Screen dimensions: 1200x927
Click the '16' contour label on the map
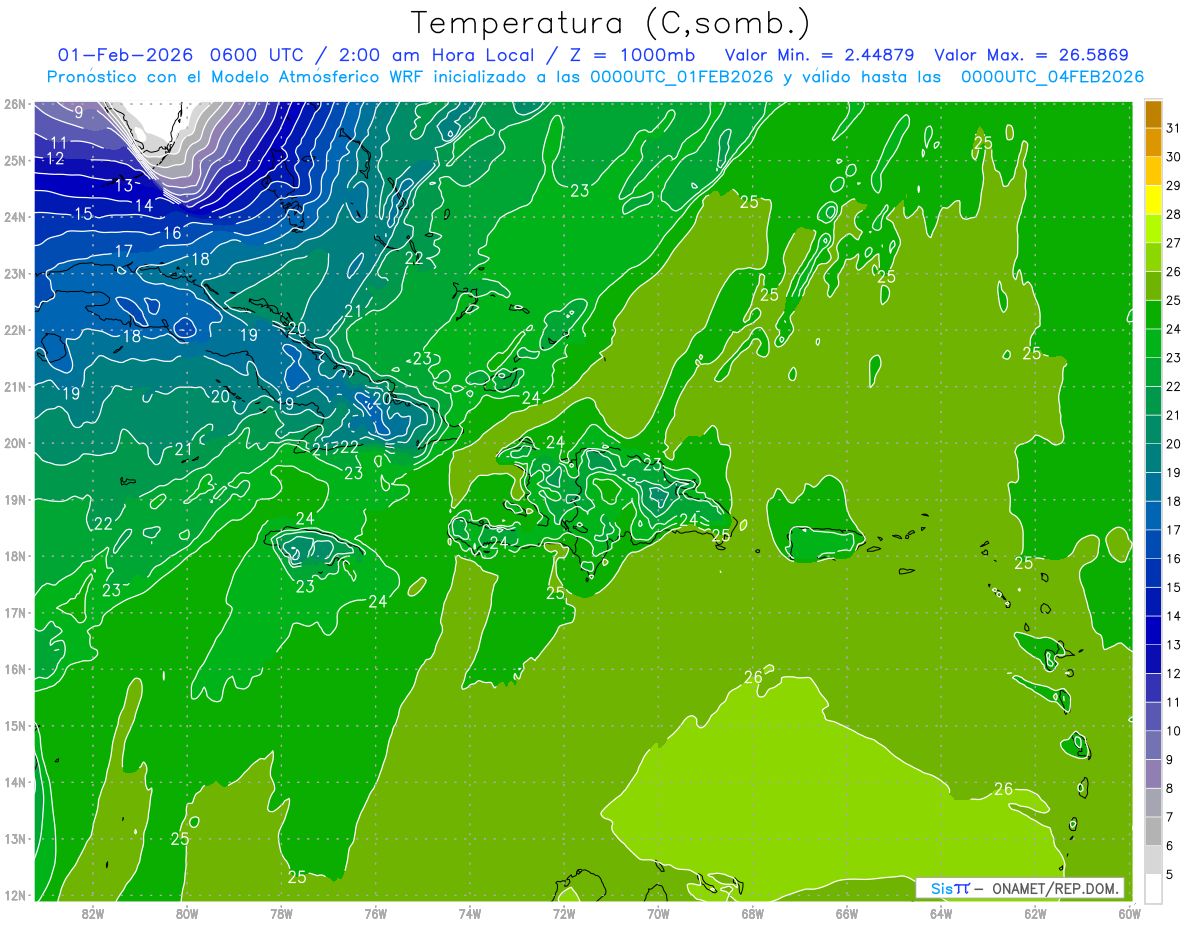[x=172, y=233]
